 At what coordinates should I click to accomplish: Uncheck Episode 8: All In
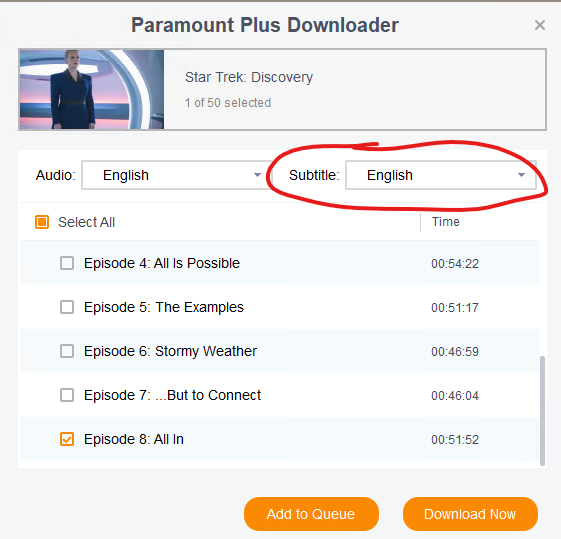pyautogui.click(x=67, y=439)
